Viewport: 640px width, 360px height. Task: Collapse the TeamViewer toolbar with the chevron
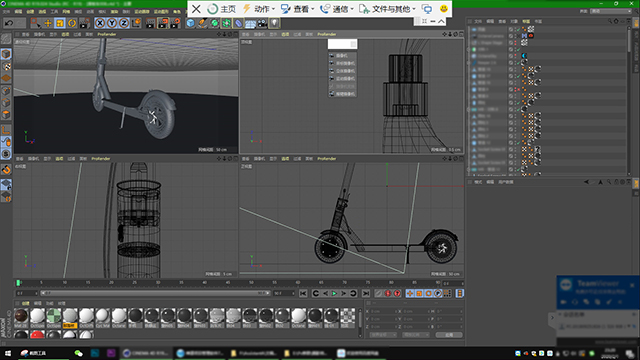(x=442, y=21)
